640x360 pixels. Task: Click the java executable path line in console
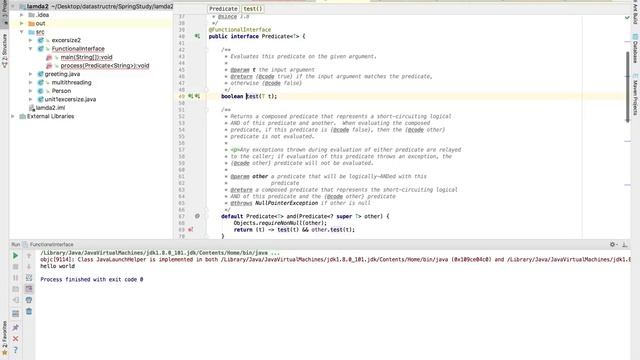(160, 253)
